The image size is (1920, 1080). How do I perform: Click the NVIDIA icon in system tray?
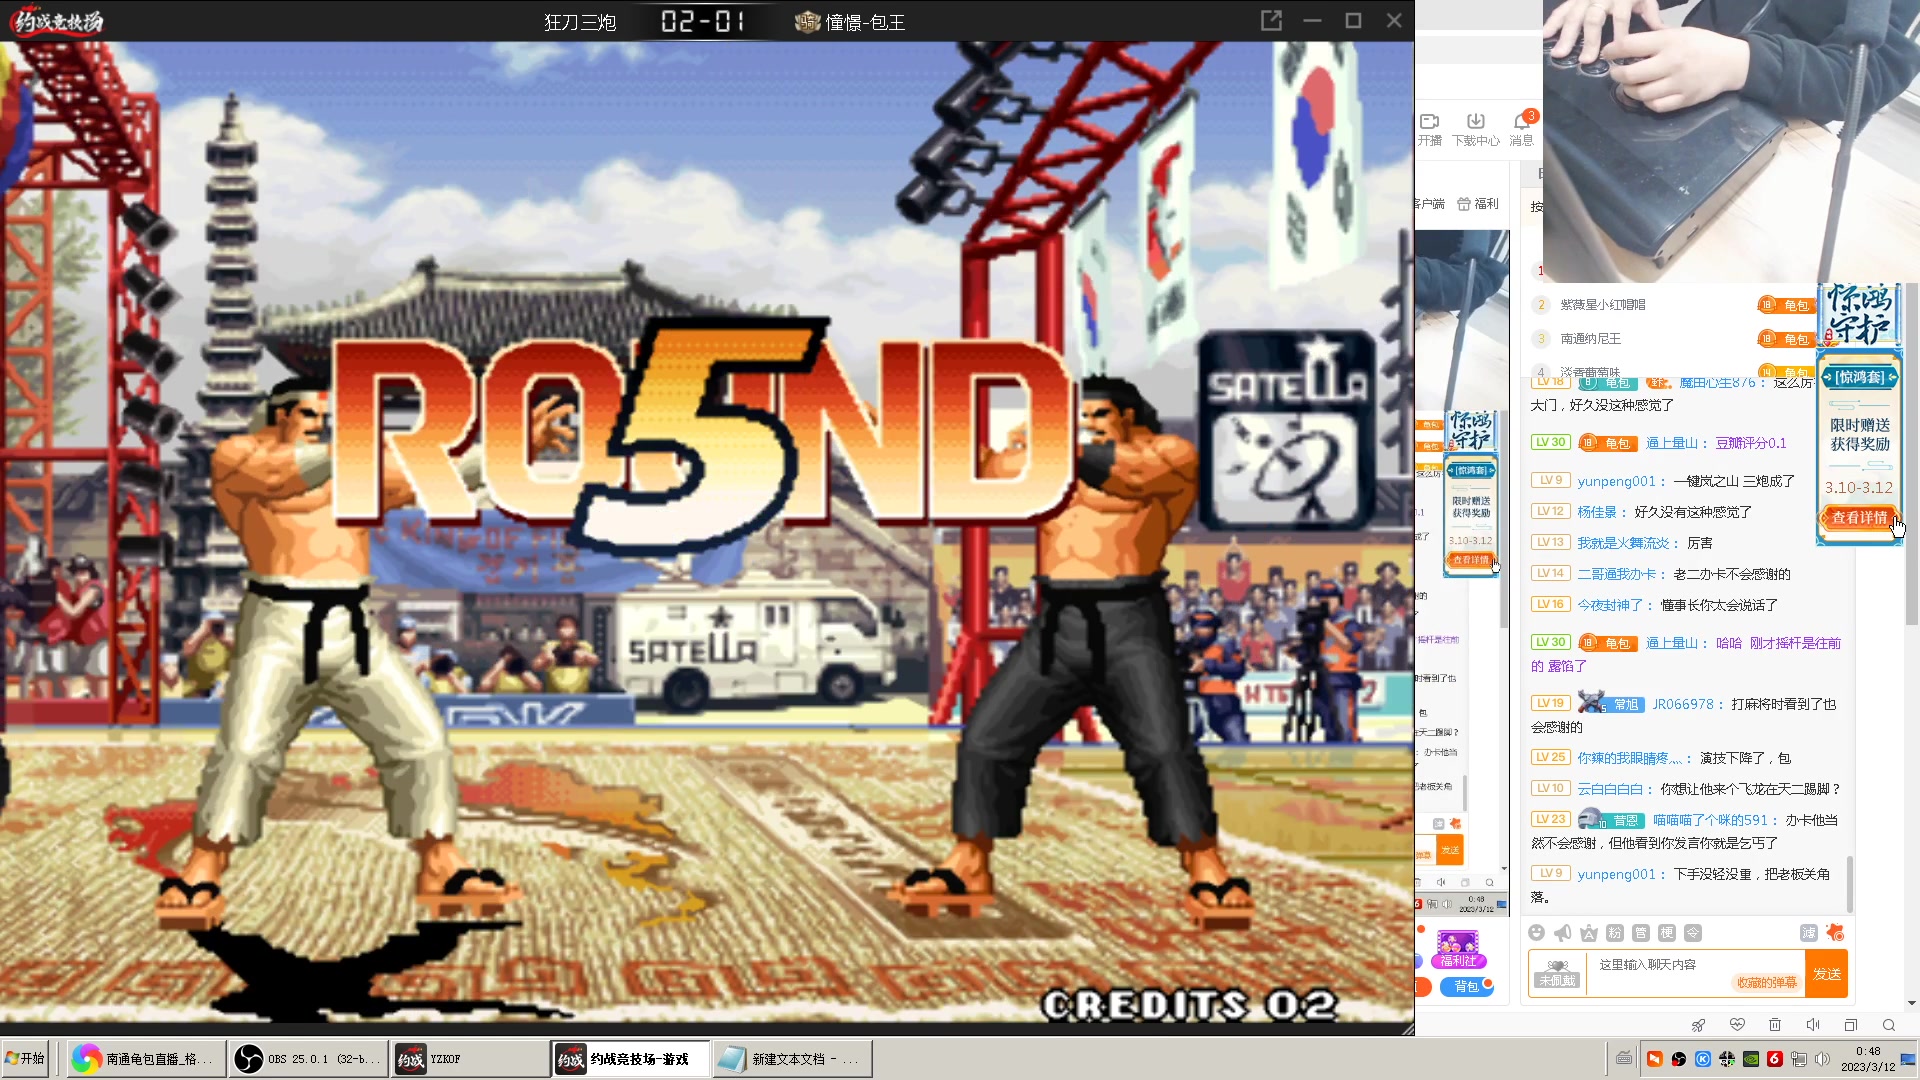pyautogui.click(x=1751, y=1059)
